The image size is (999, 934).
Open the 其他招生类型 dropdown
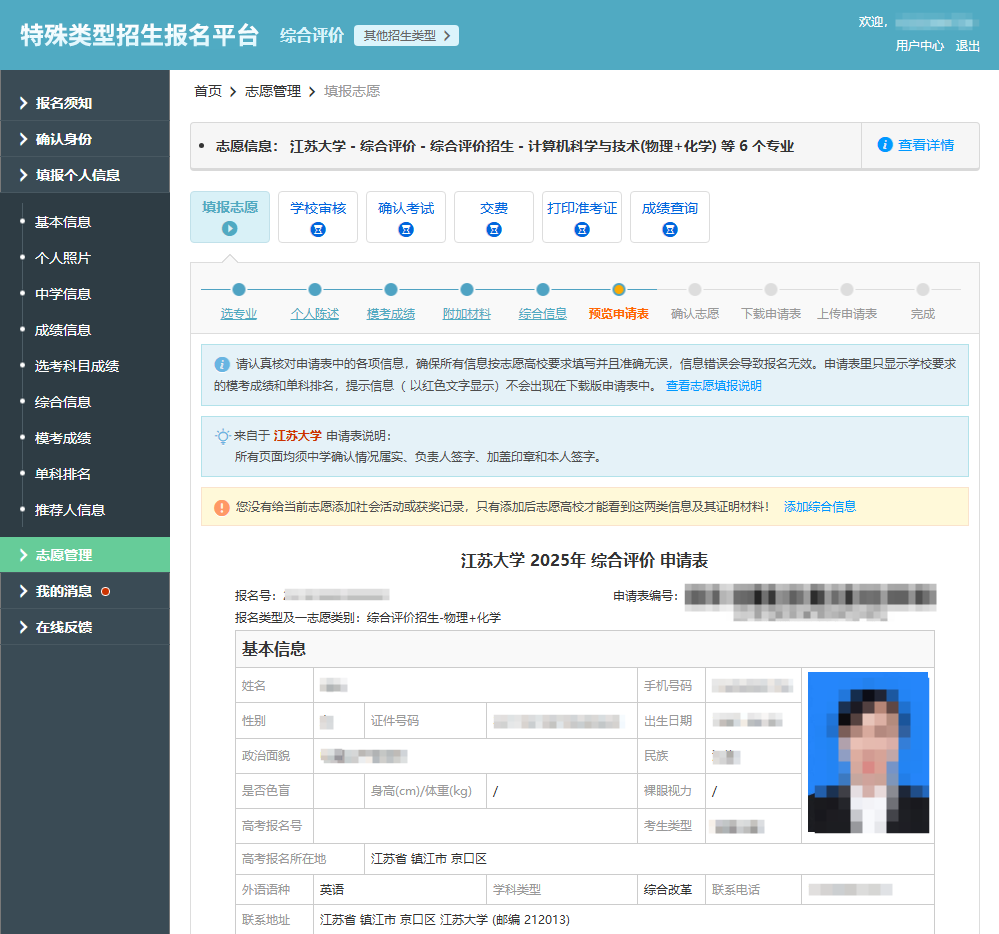tap(406, 36)
